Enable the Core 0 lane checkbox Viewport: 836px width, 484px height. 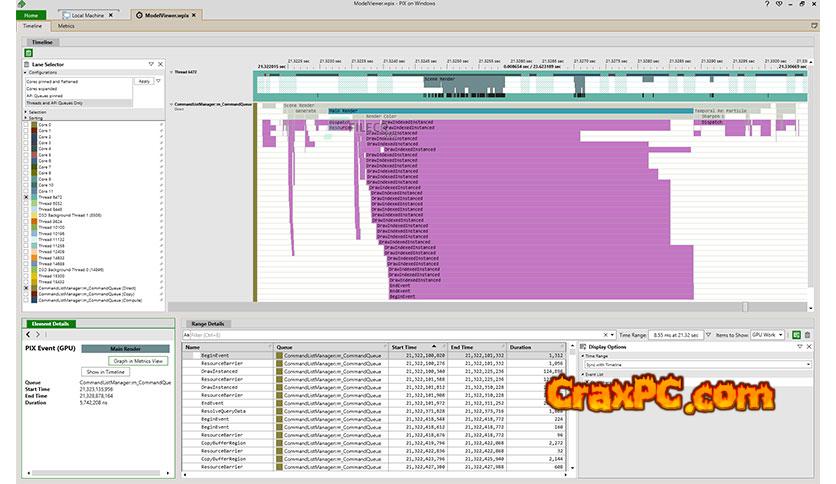point(26,125)
